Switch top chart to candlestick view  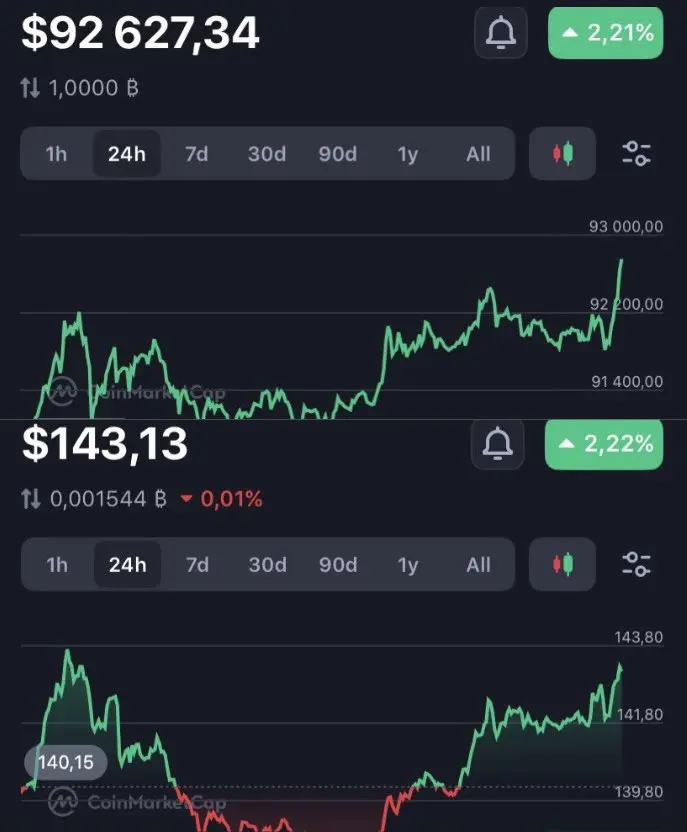pyautogui.click(x=562, y=154)
